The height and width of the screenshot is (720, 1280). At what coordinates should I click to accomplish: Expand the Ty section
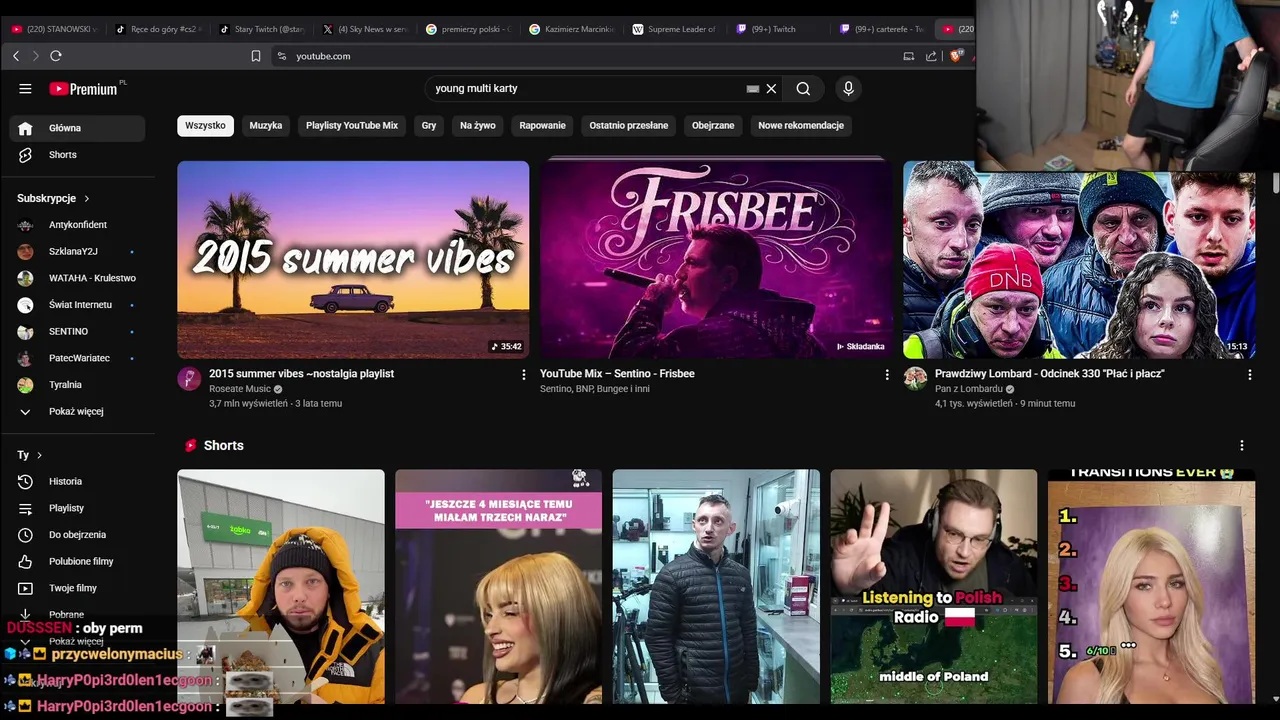click(x=30, y=455)
